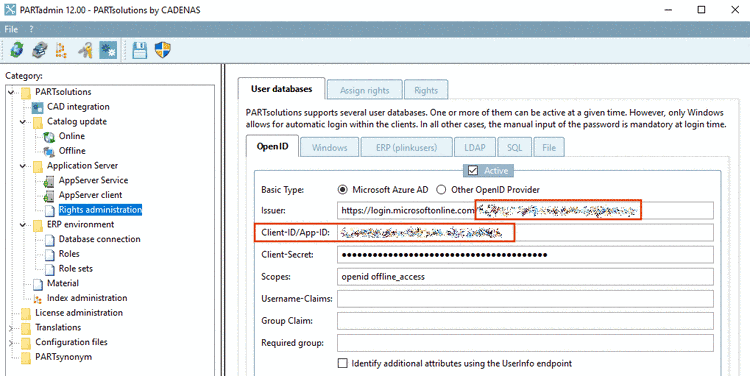Viewport: 750px width, 376px height.
Task: Click the Issuer input field
Action: pos(525,210)
